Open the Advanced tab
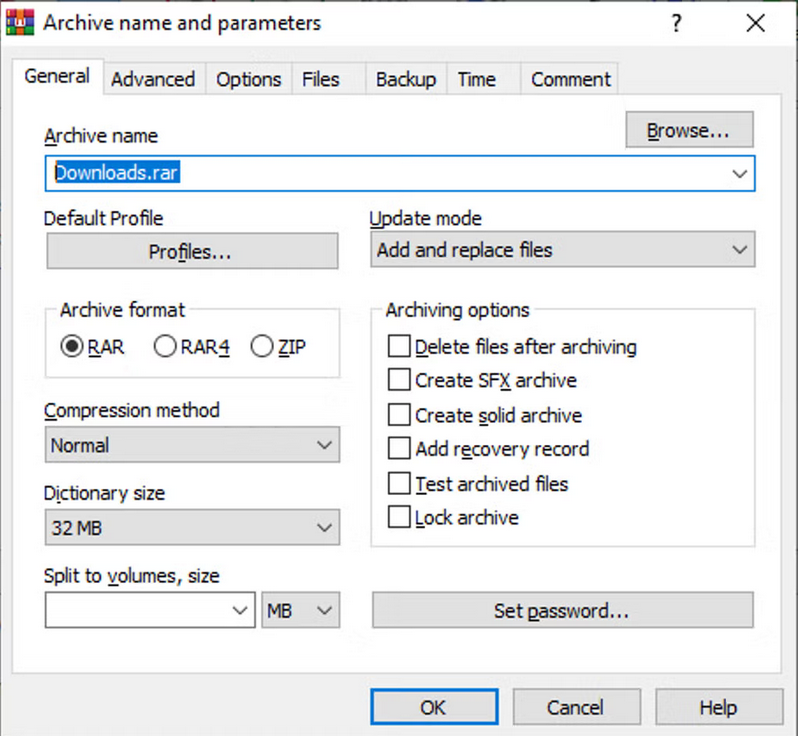798x736 pixels. tap(153, 79)
